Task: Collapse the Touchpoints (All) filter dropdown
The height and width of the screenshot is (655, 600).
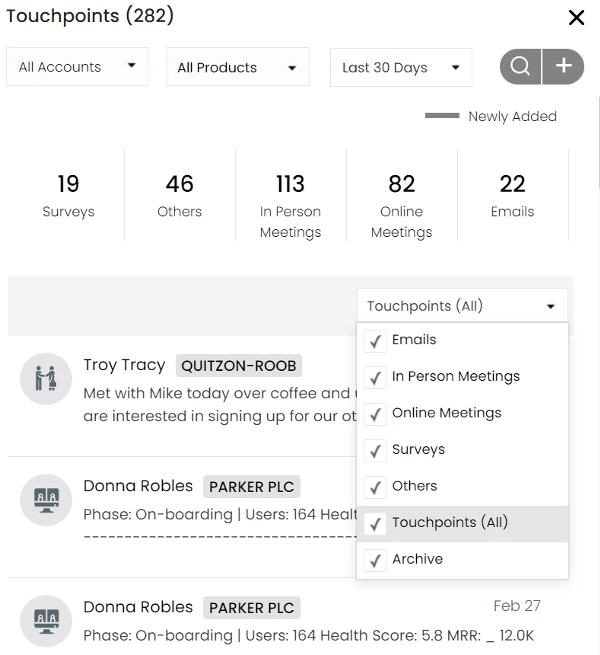Action: coord(462,306)
